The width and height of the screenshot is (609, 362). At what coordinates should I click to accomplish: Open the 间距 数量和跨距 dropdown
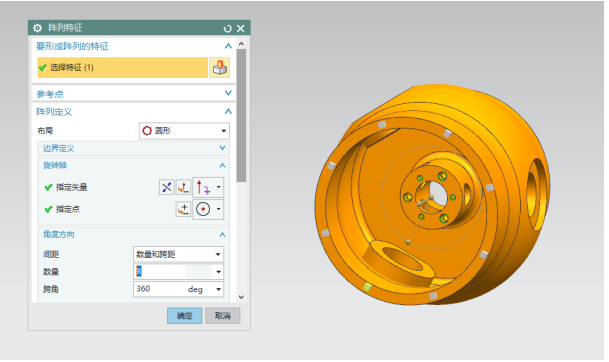(x=178, y=254)
